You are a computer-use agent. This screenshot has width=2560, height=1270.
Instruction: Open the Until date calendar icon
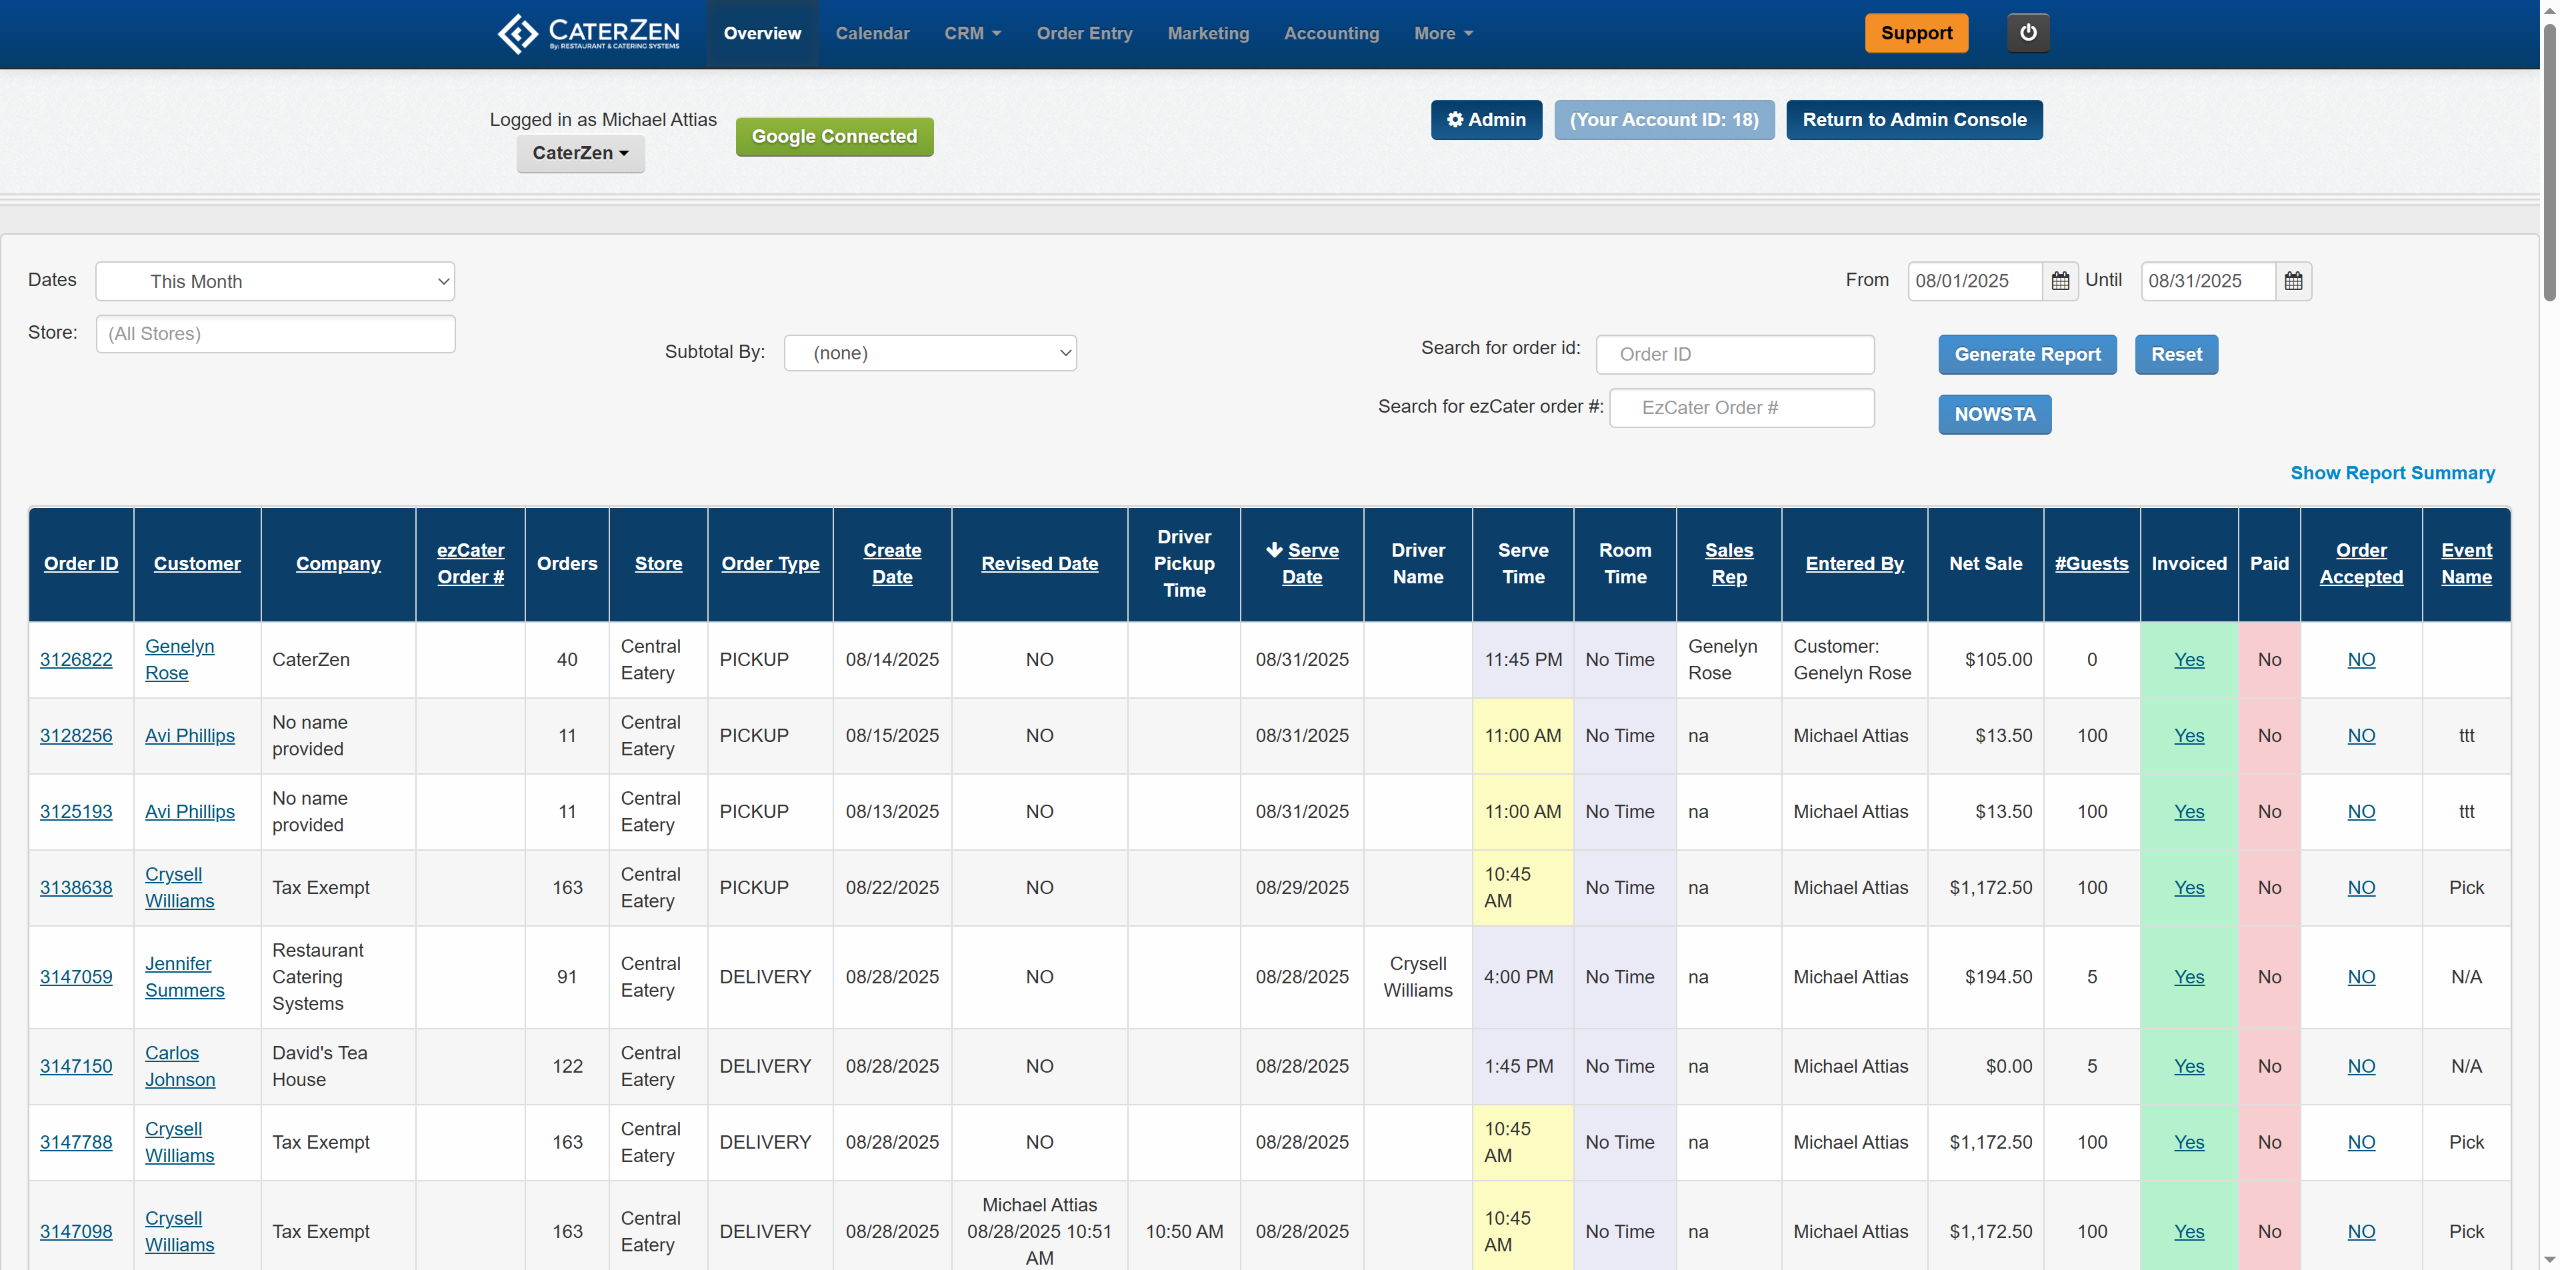[2293, 281]
